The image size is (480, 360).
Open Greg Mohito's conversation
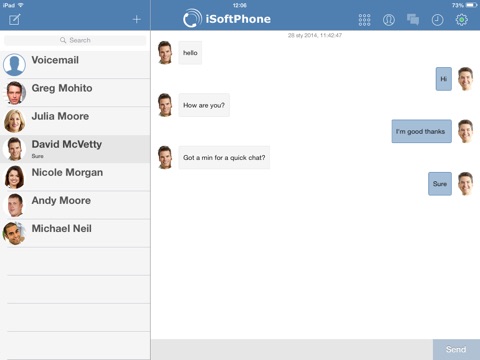pos(75,93)
